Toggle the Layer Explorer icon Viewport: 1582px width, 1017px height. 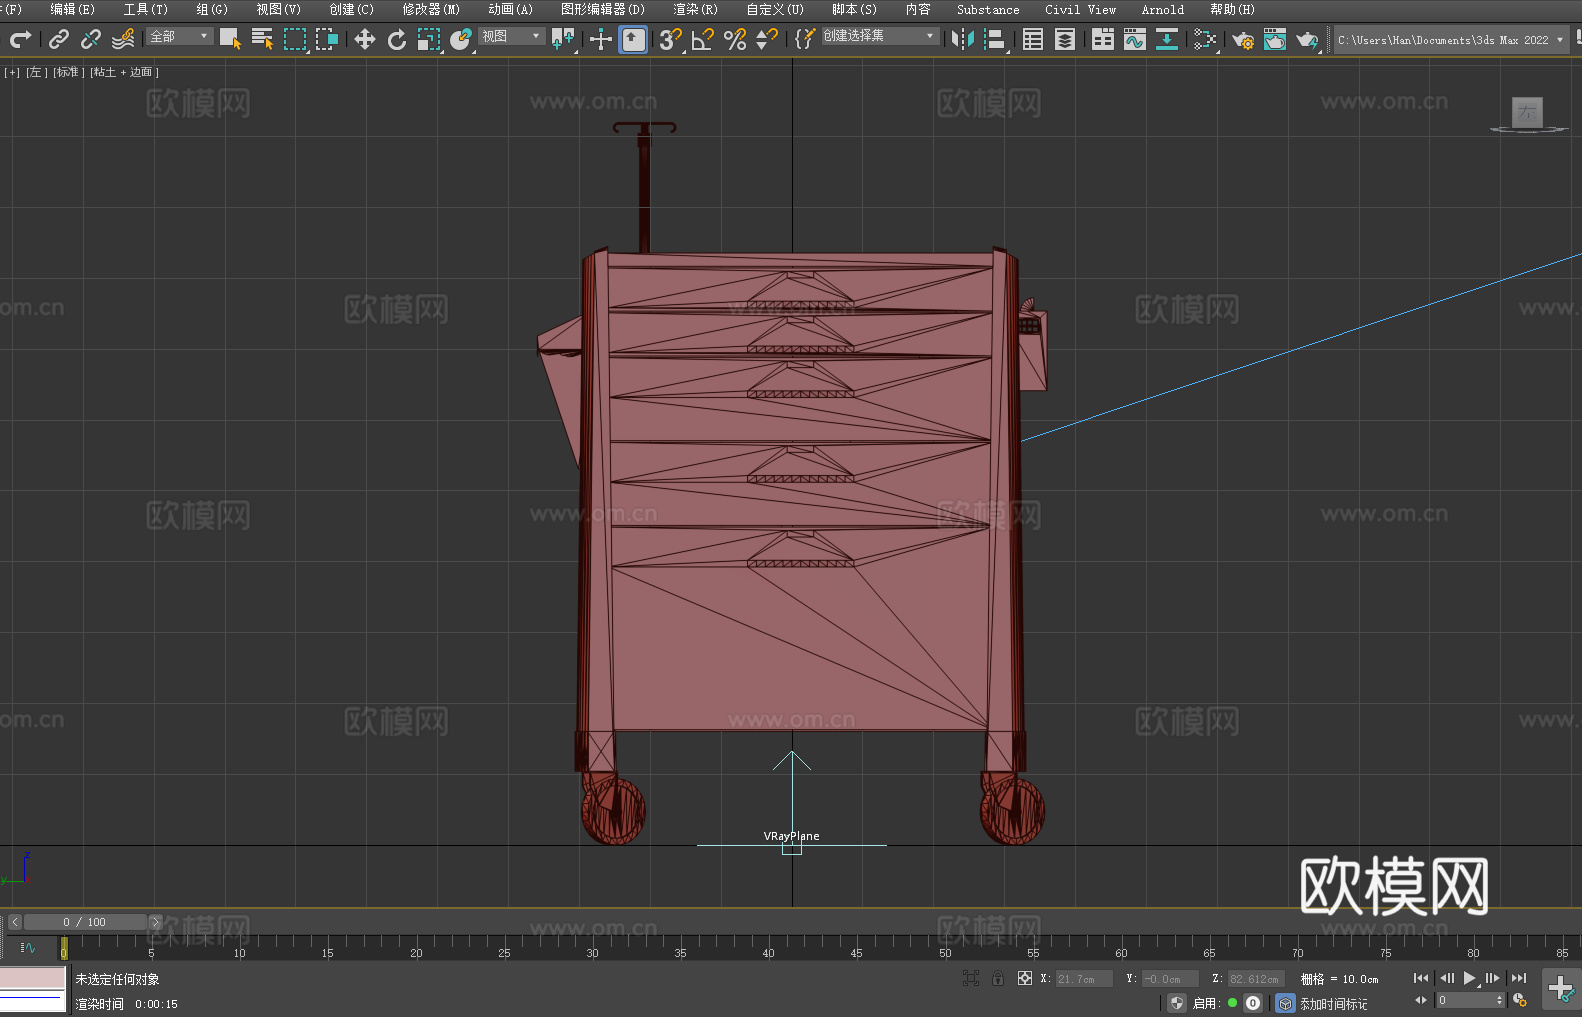point(1065,39)
